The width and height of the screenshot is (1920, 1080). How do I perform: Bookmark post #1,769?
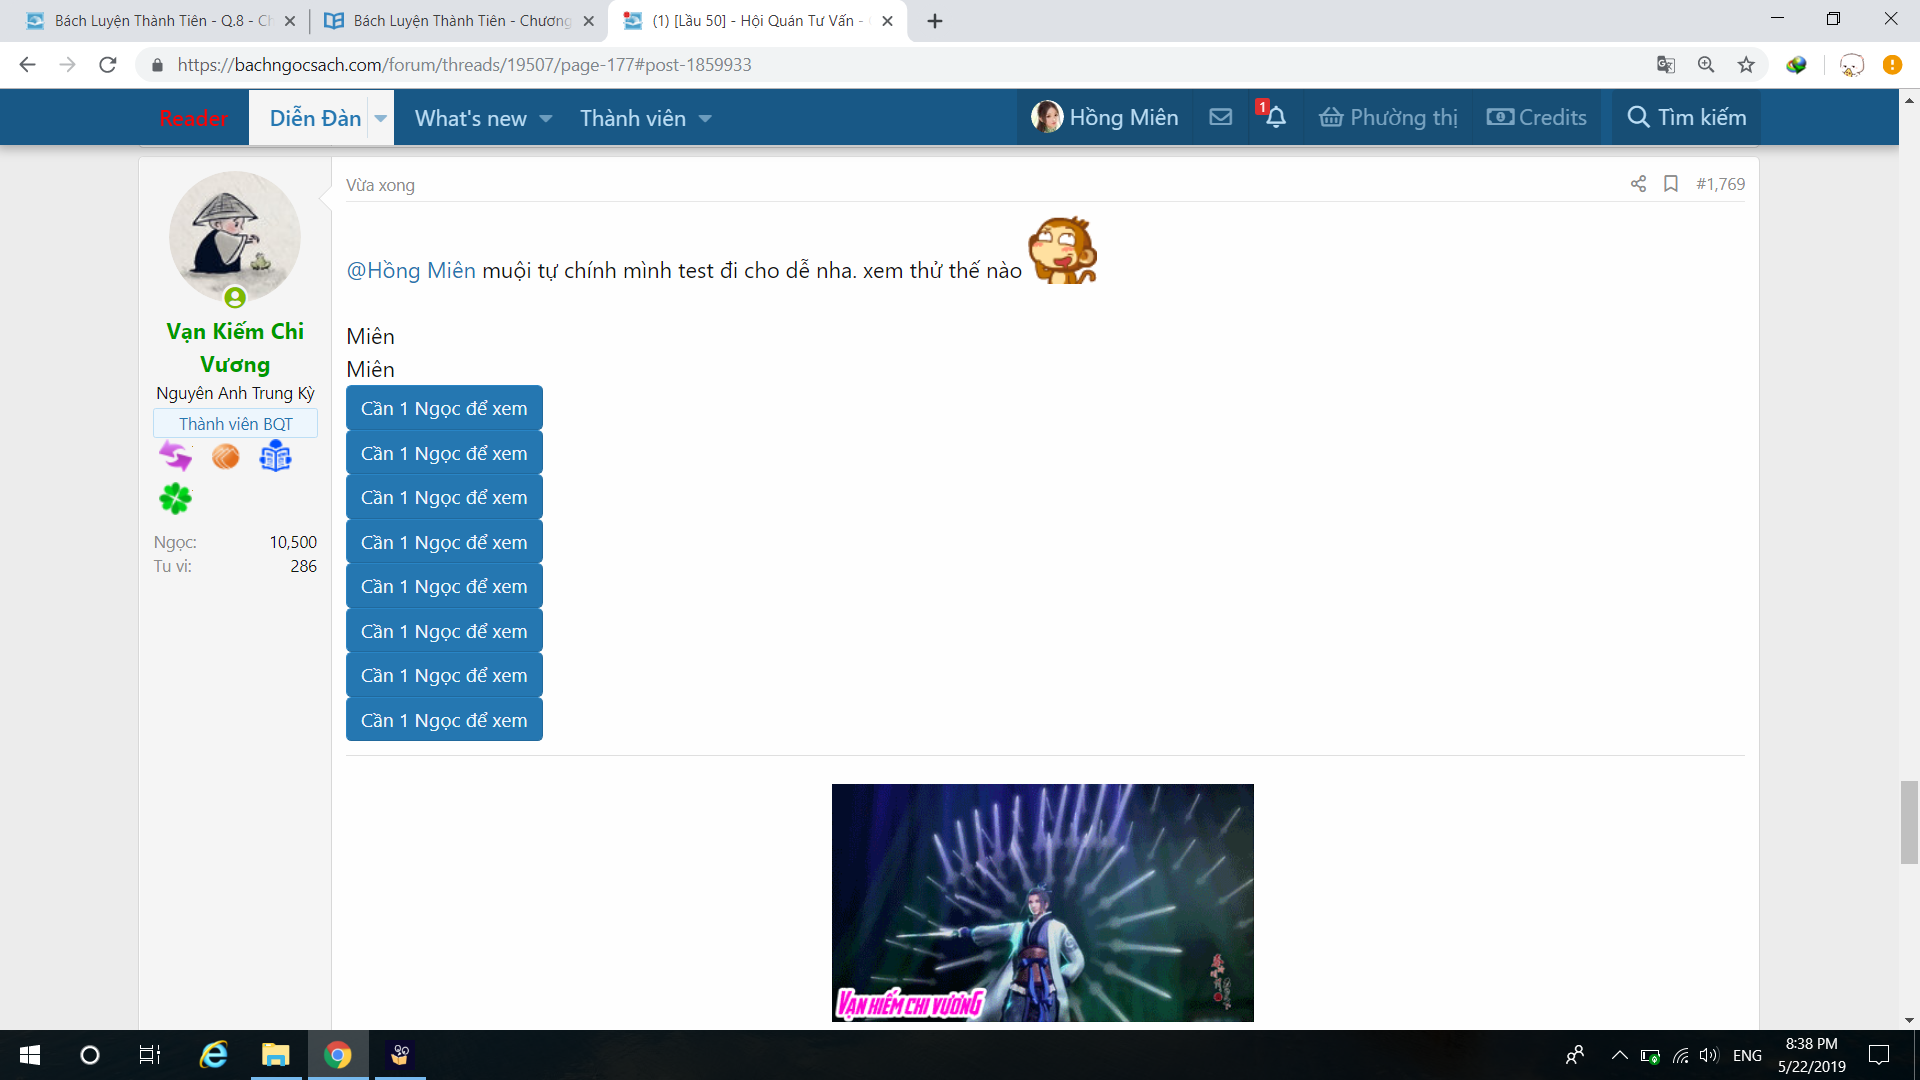pyautogui.click(x=1670, y=184)
